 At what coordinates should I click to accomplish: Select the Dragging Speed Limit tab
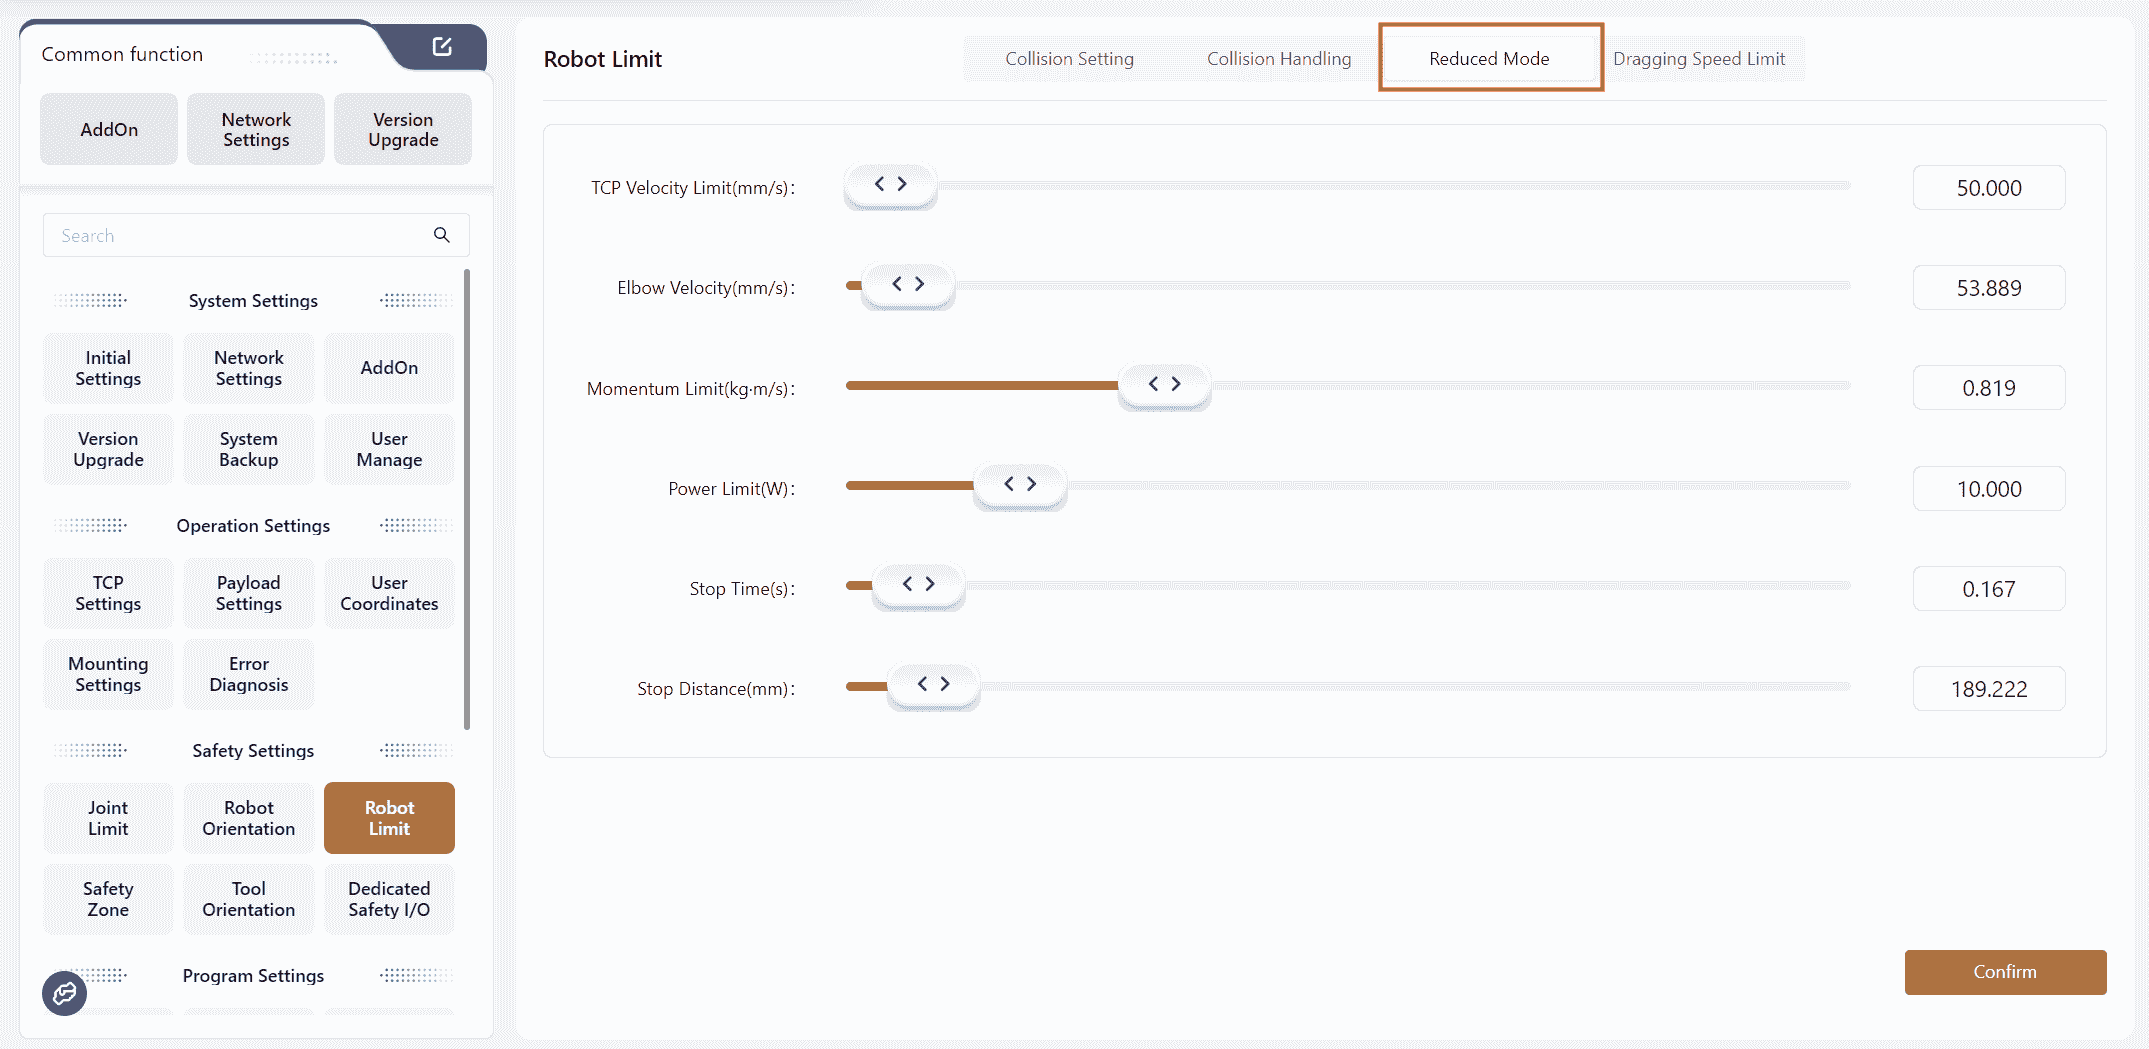(x=1698, y=59)
